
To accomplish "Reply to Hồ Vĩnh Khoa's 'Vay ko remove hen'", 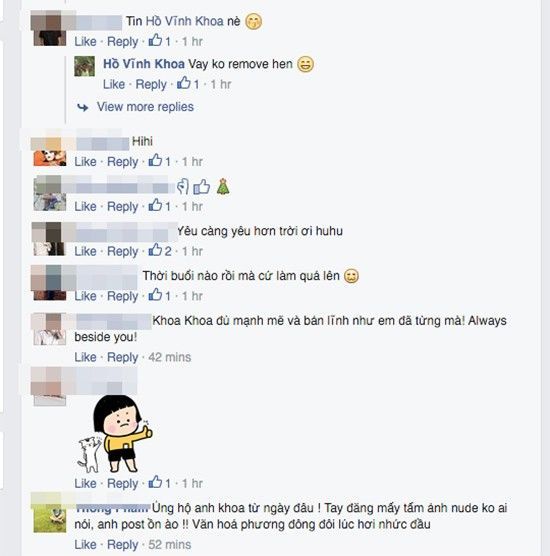I will (151, 85).
